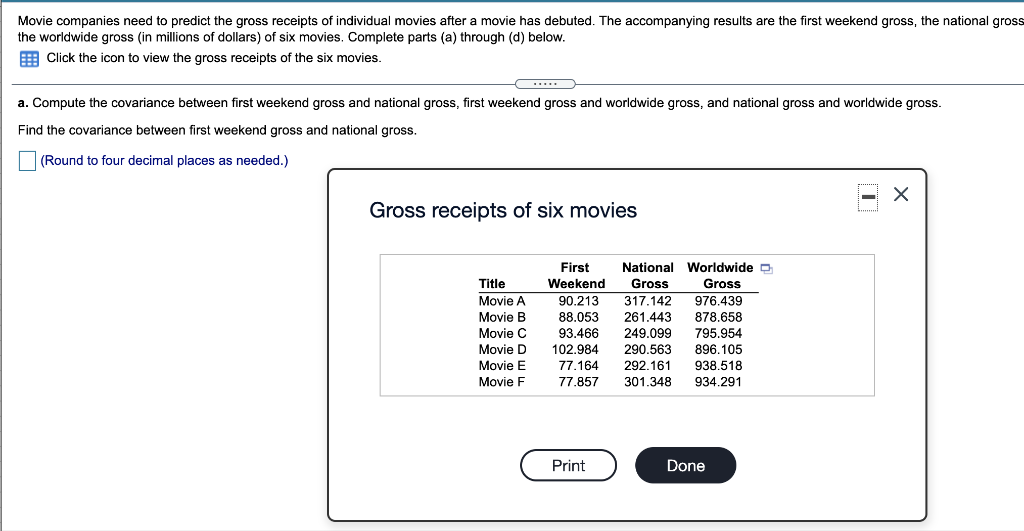Viewport: 1024px width, 531px height.
Task: Select Movie B worldwide gross 878.658
Action: coord(718,317)
